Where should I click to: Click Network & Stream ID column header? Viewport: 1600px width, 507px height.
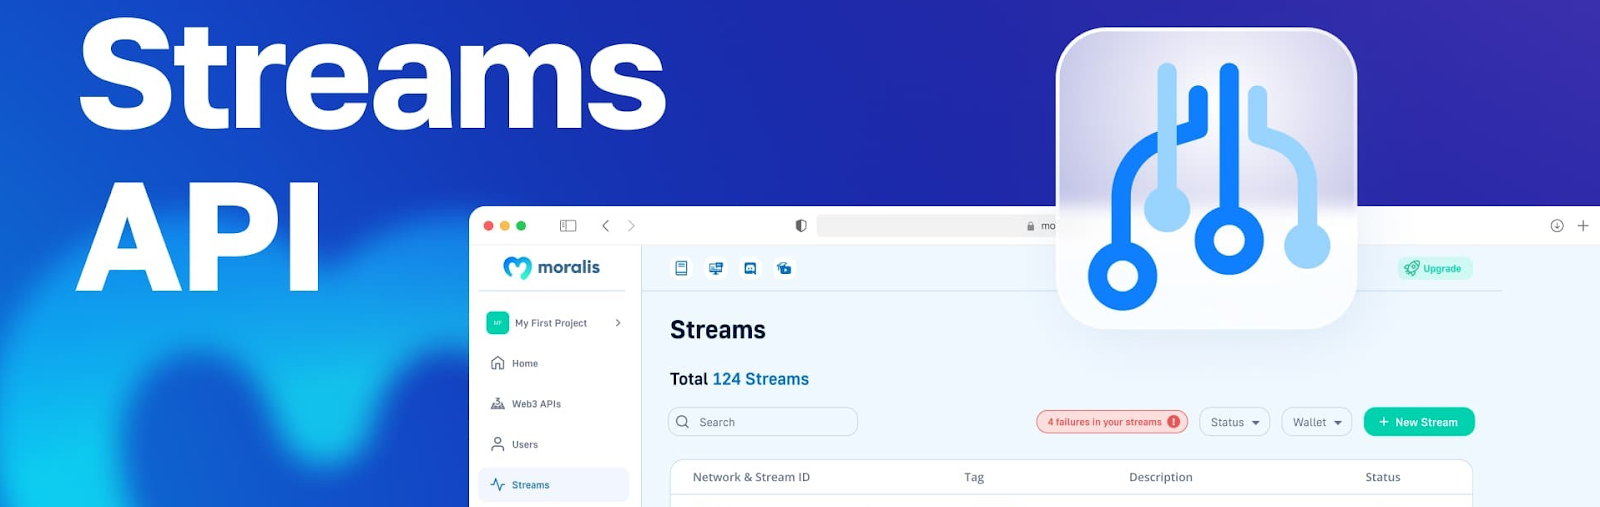751,477
